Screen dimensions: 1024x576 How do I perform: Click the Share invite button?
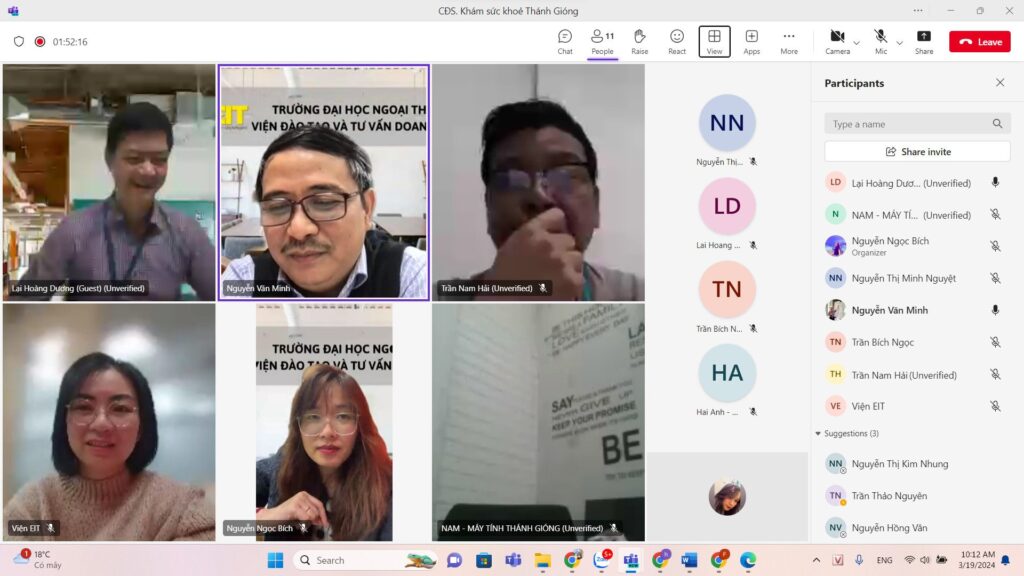tap(917, 152)
